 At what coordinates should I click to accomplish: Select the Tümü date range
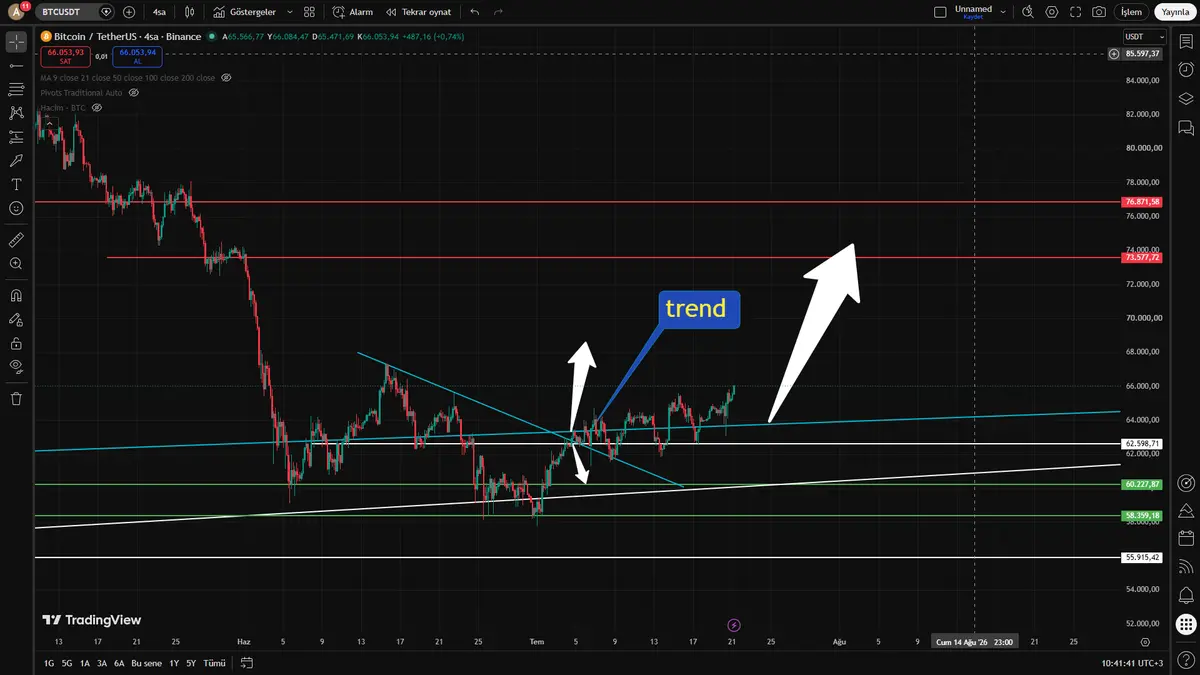click(x=215, y=663)
